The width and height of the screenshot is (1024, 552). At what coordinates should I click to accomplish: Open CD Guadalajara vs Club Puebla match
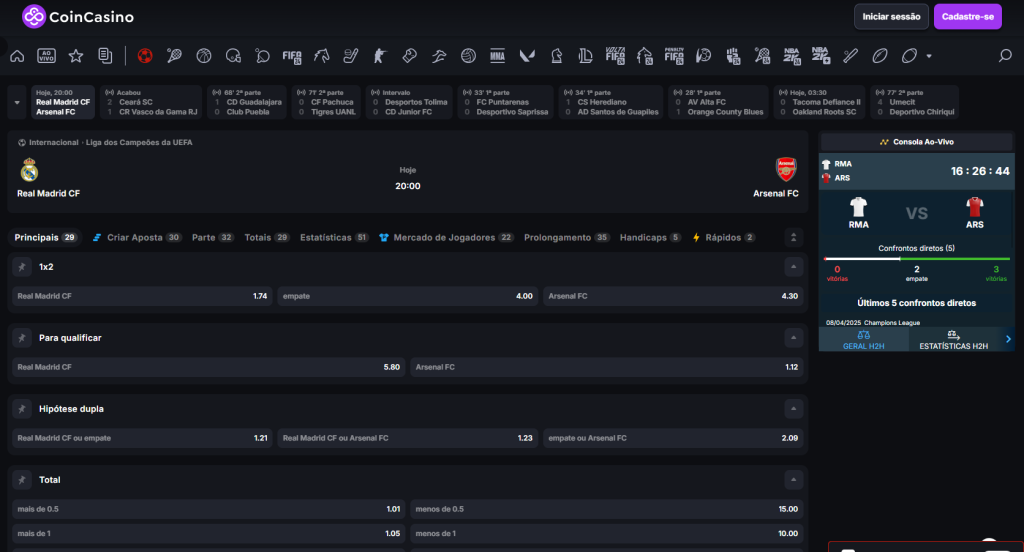pos(246,103)
